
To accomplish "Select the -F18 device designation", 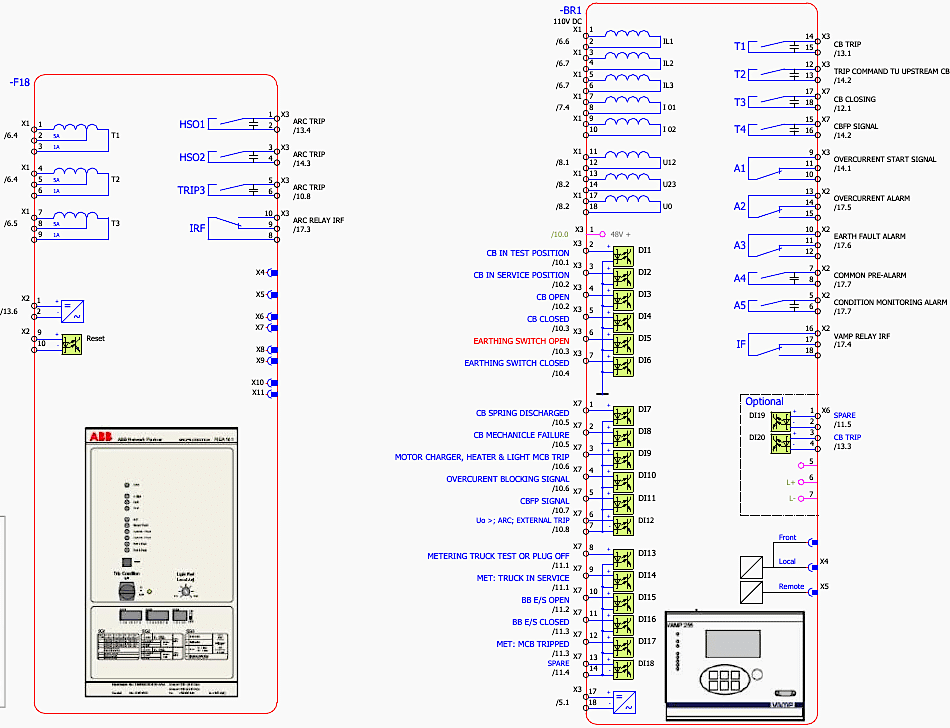I will pyautogui.click(x=19, y=82).
